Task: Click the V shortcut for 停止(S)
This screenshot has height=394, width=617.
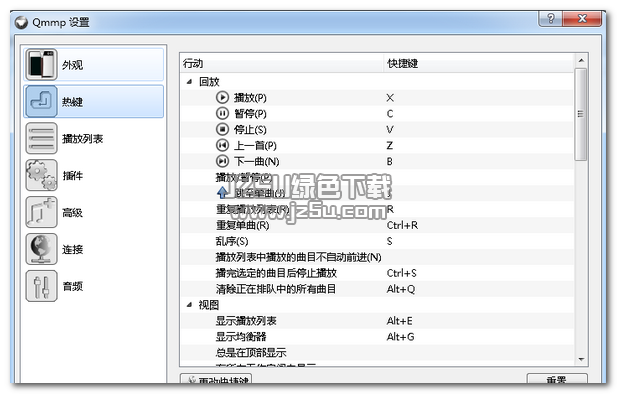Action: click(390, 129)
